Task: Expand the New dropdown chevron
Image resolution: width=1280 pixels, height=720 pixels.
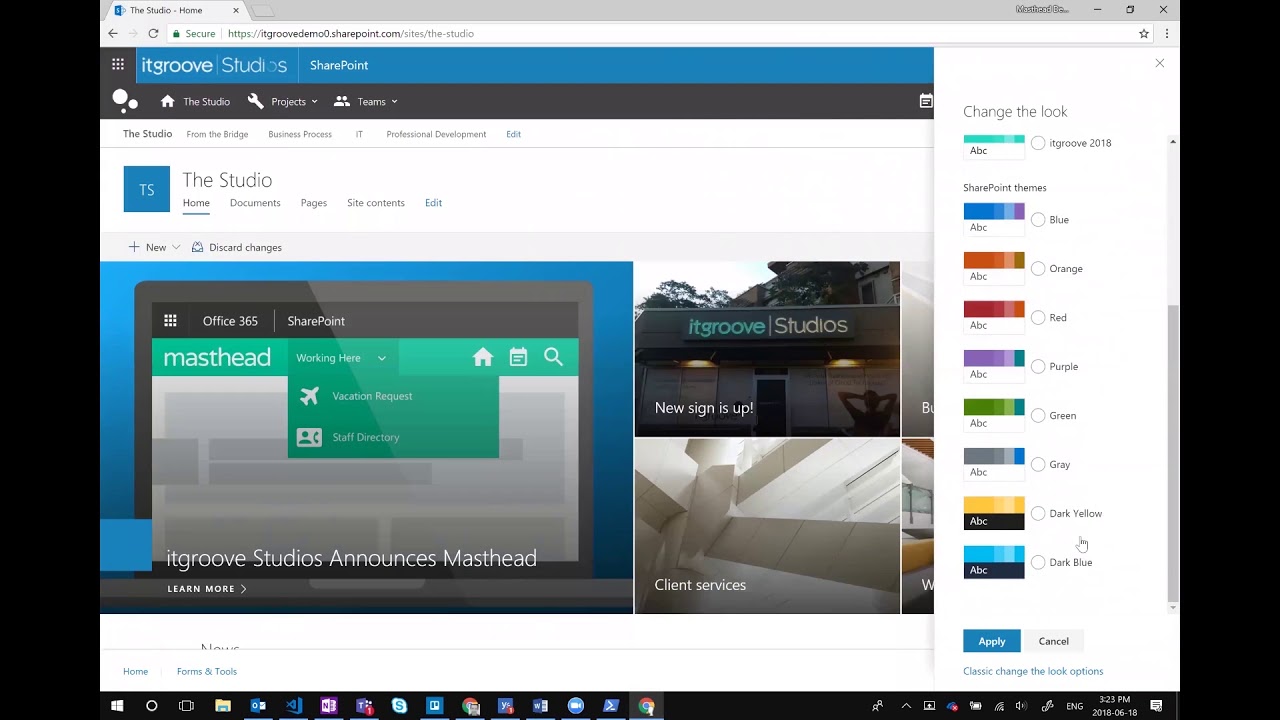Action: (176, 247)
